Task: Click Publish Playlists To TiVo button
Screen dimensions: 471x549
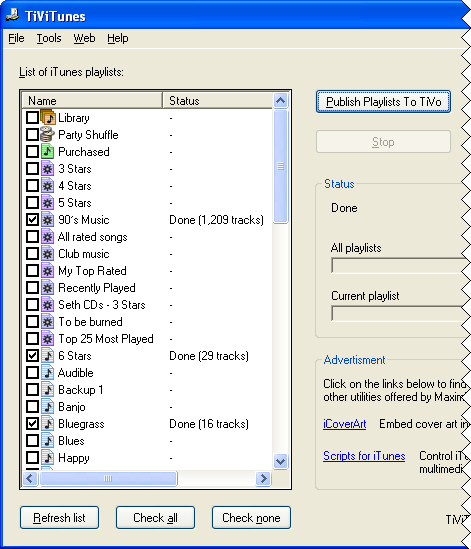Action: (x=383, y=102)
